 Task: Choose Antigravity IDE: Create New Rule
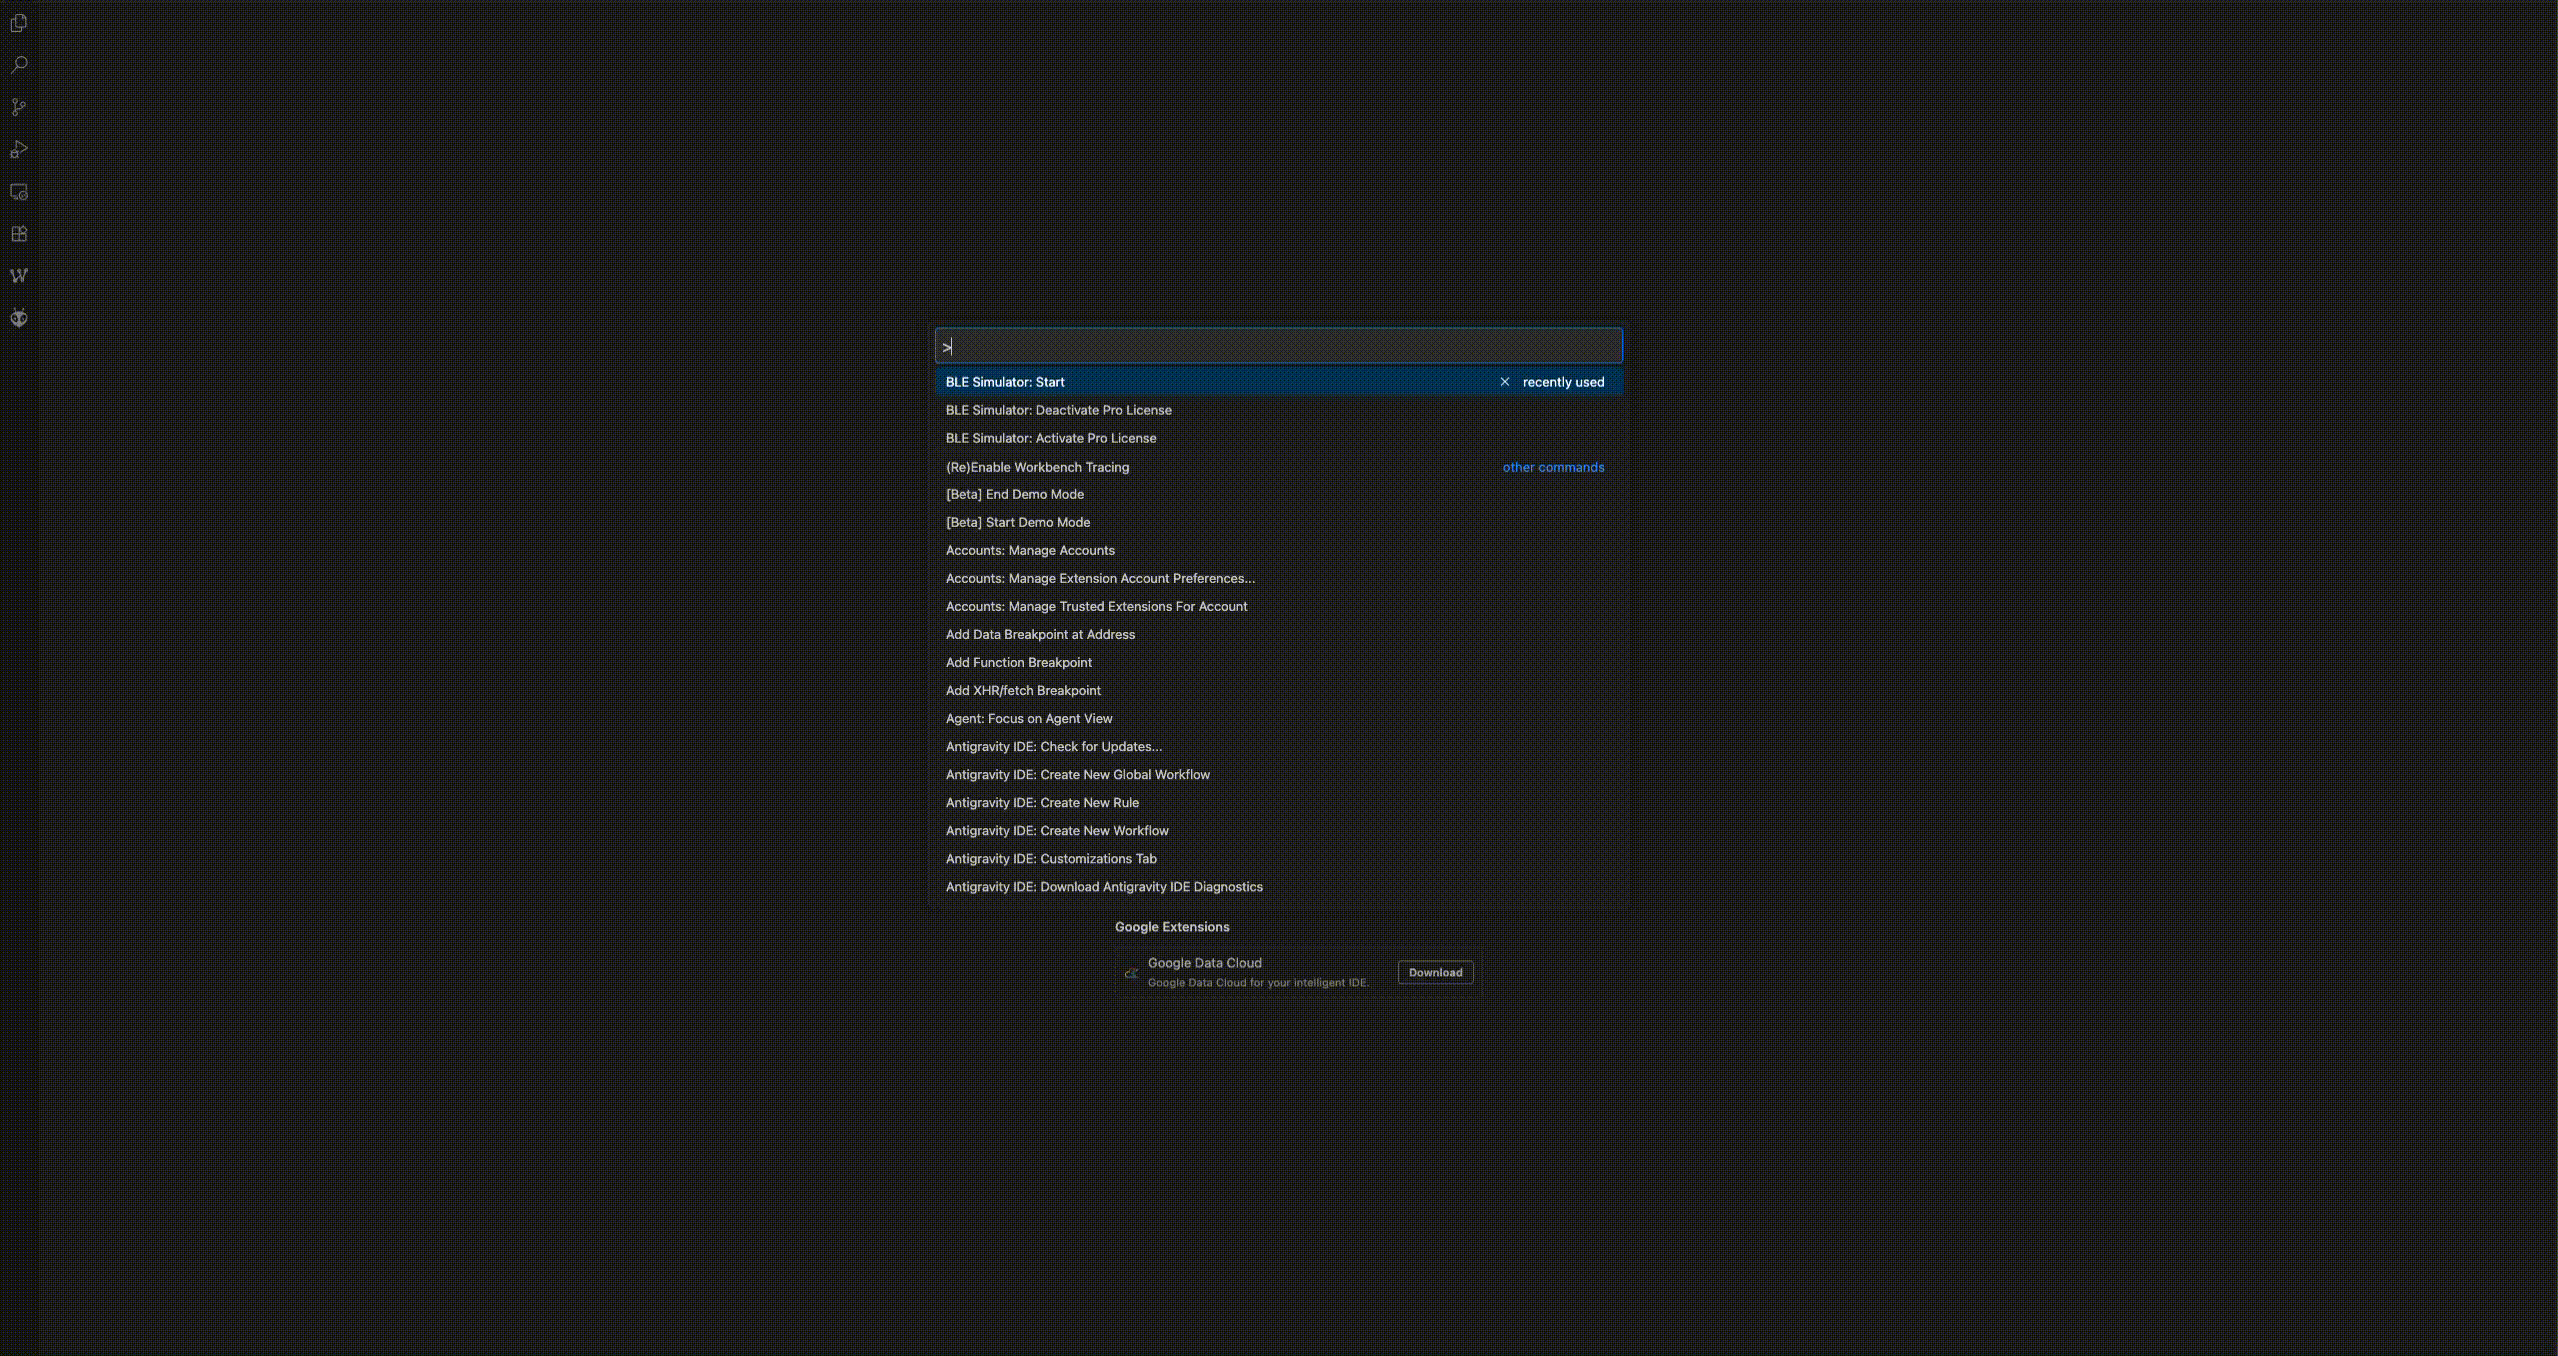(1278, 802)
